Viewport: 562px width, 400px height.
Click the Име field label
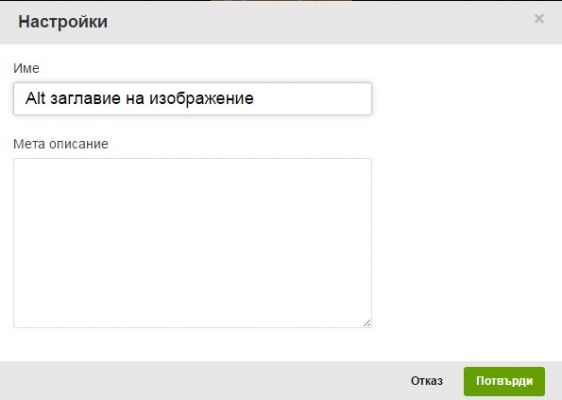26,68
